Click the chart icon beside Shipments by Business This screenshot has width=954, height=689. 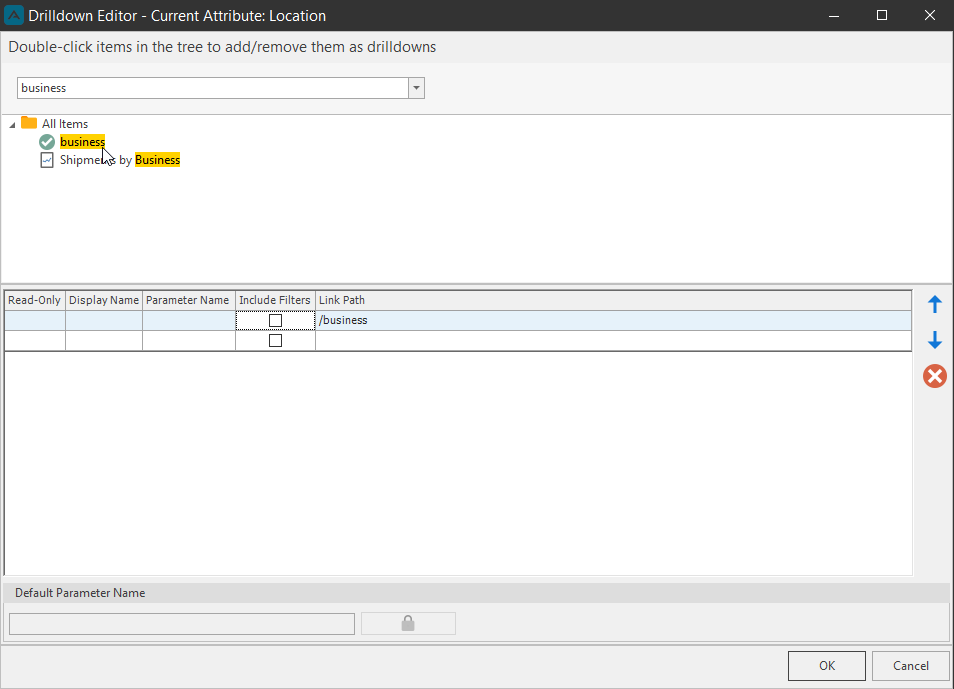tap(47, 160)
